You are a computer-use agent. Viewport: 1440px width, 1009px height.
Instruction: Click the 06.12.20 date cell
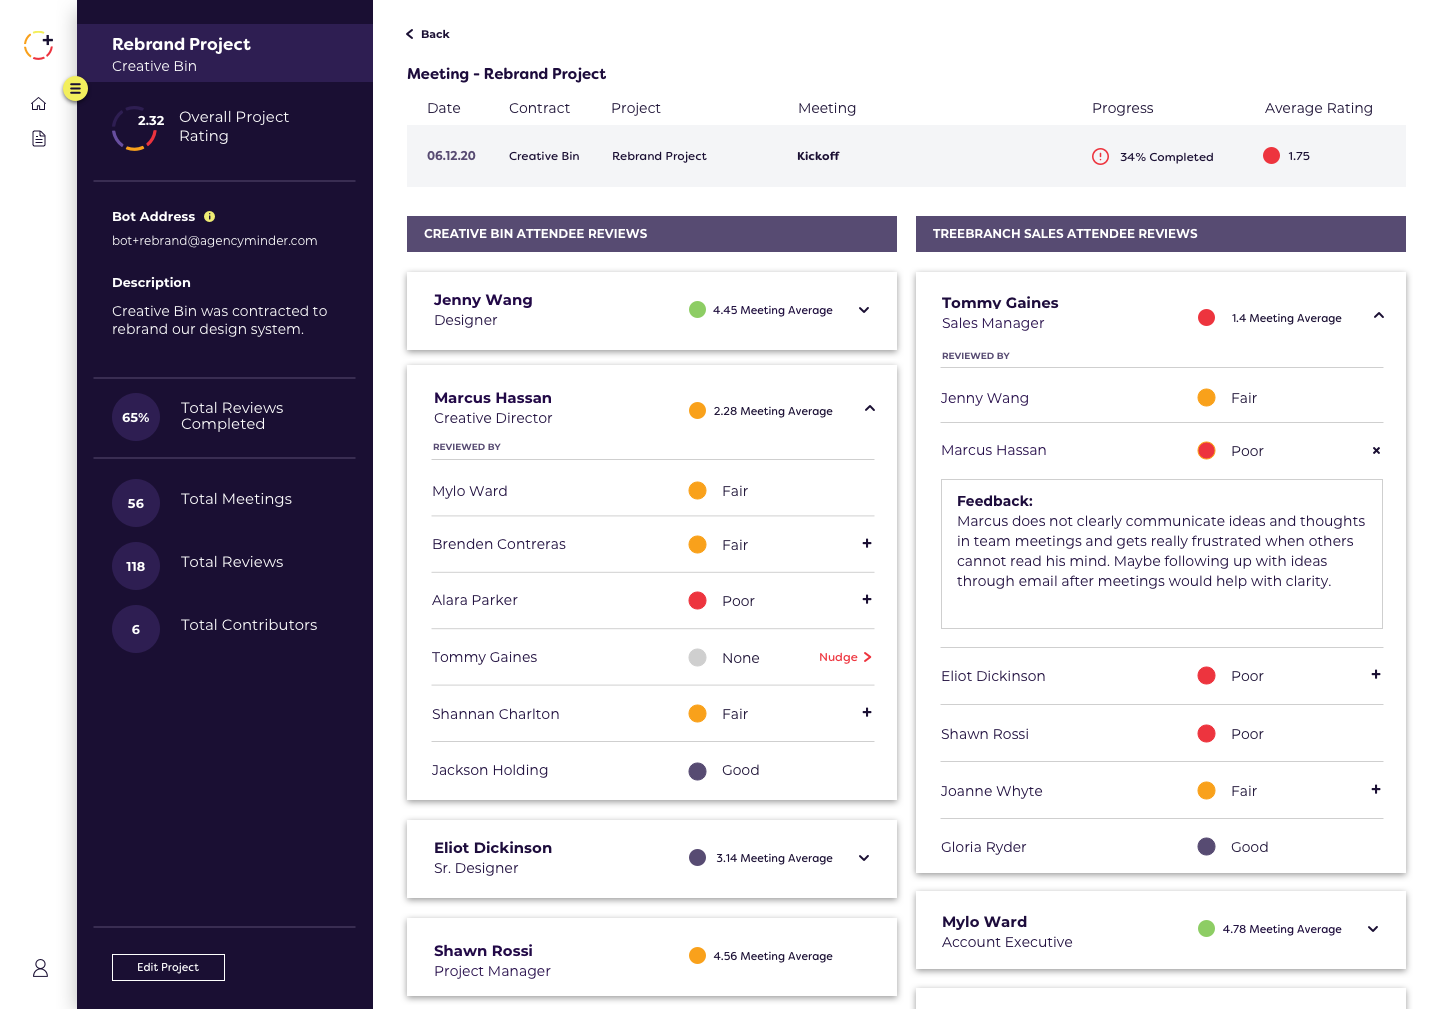(x=451, y=156)
